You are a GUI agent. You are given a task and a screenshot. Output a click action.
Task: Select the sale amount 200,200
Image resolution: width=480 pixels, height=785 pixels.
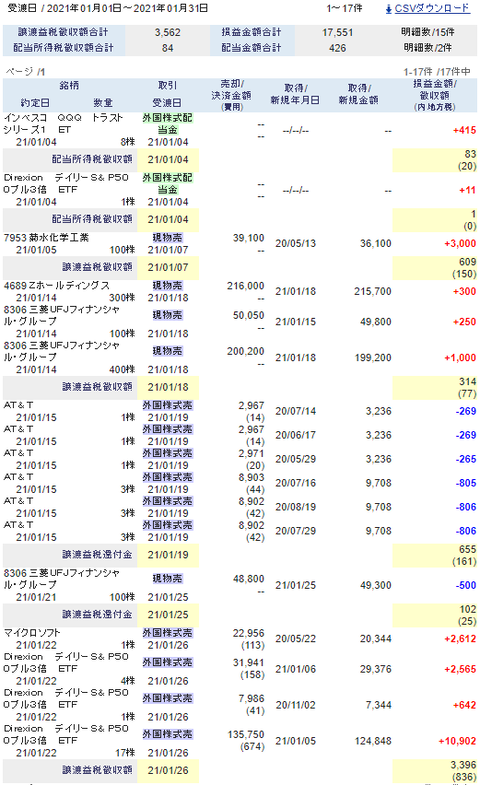pyautogui.click(x=245, y=351)
